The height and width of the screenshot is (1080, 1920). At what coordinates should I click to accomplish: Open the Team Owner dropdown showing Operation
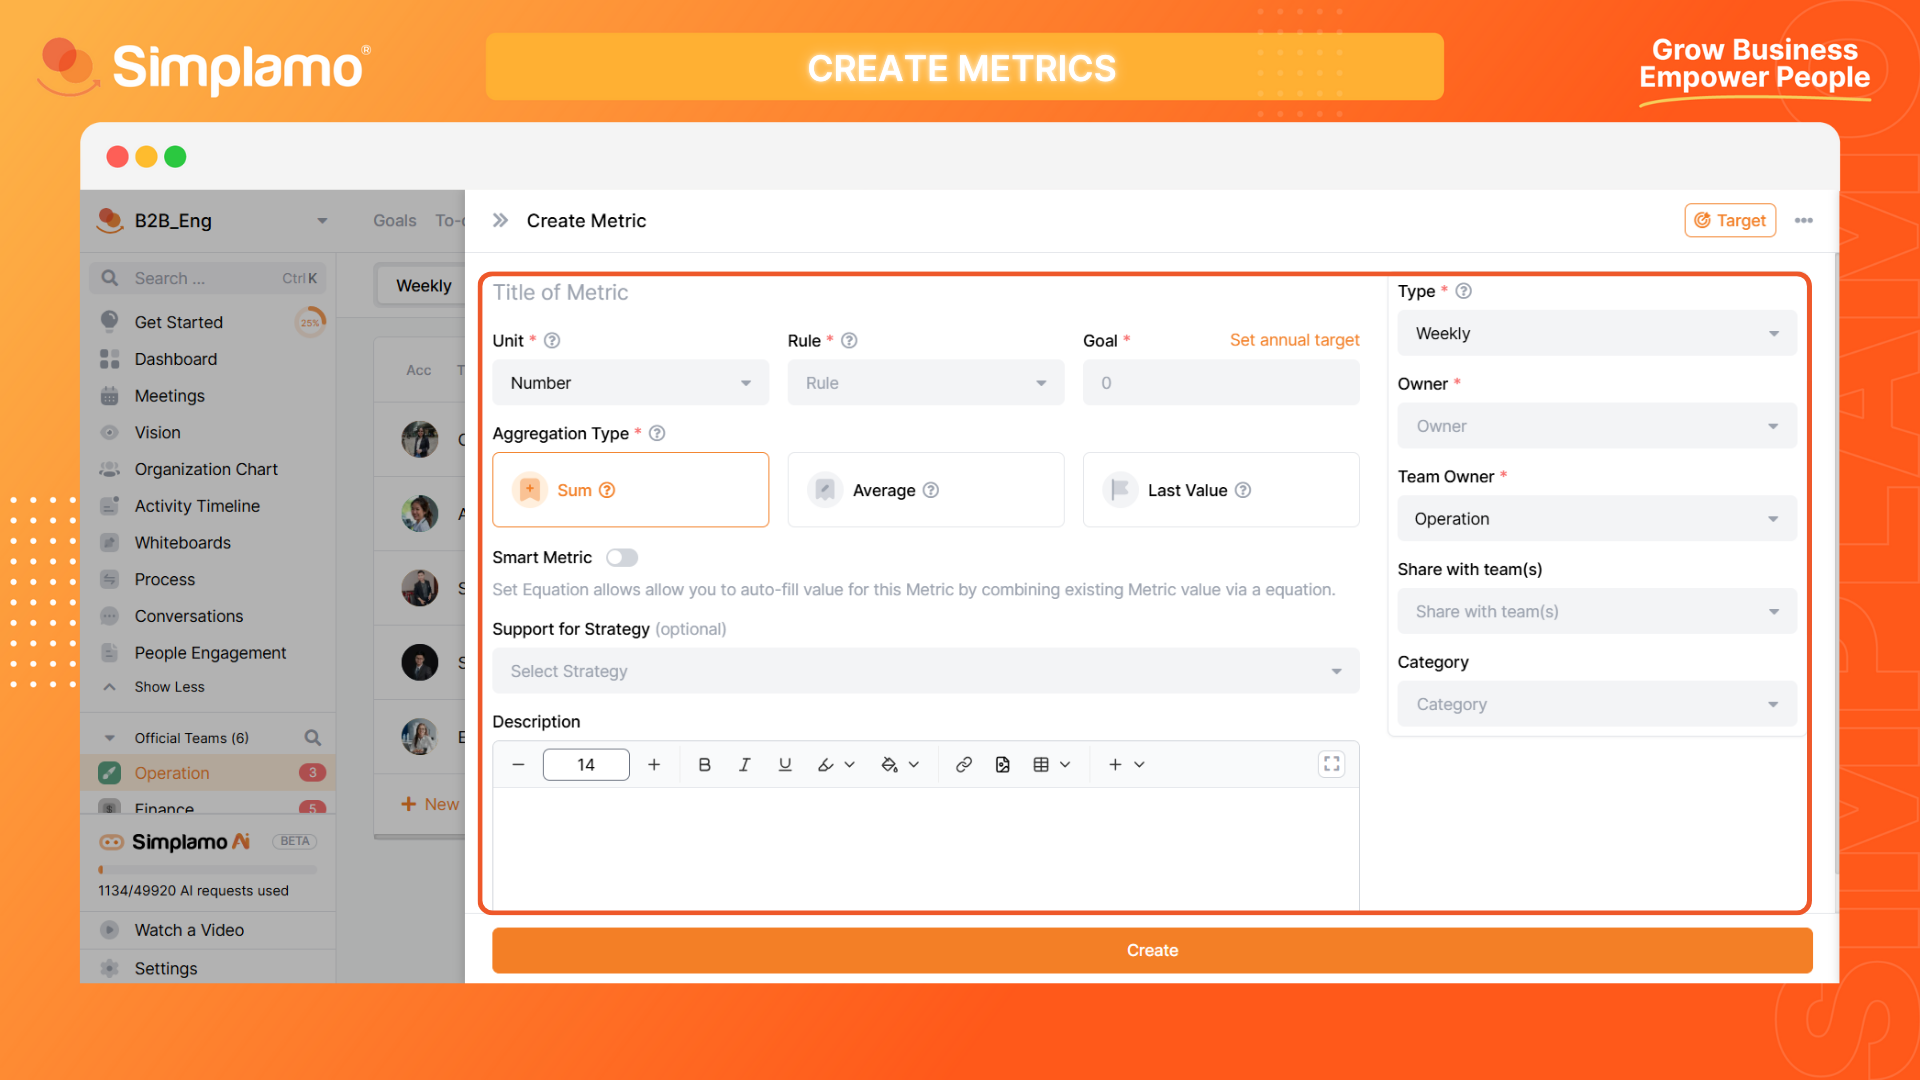(1597, 519)
